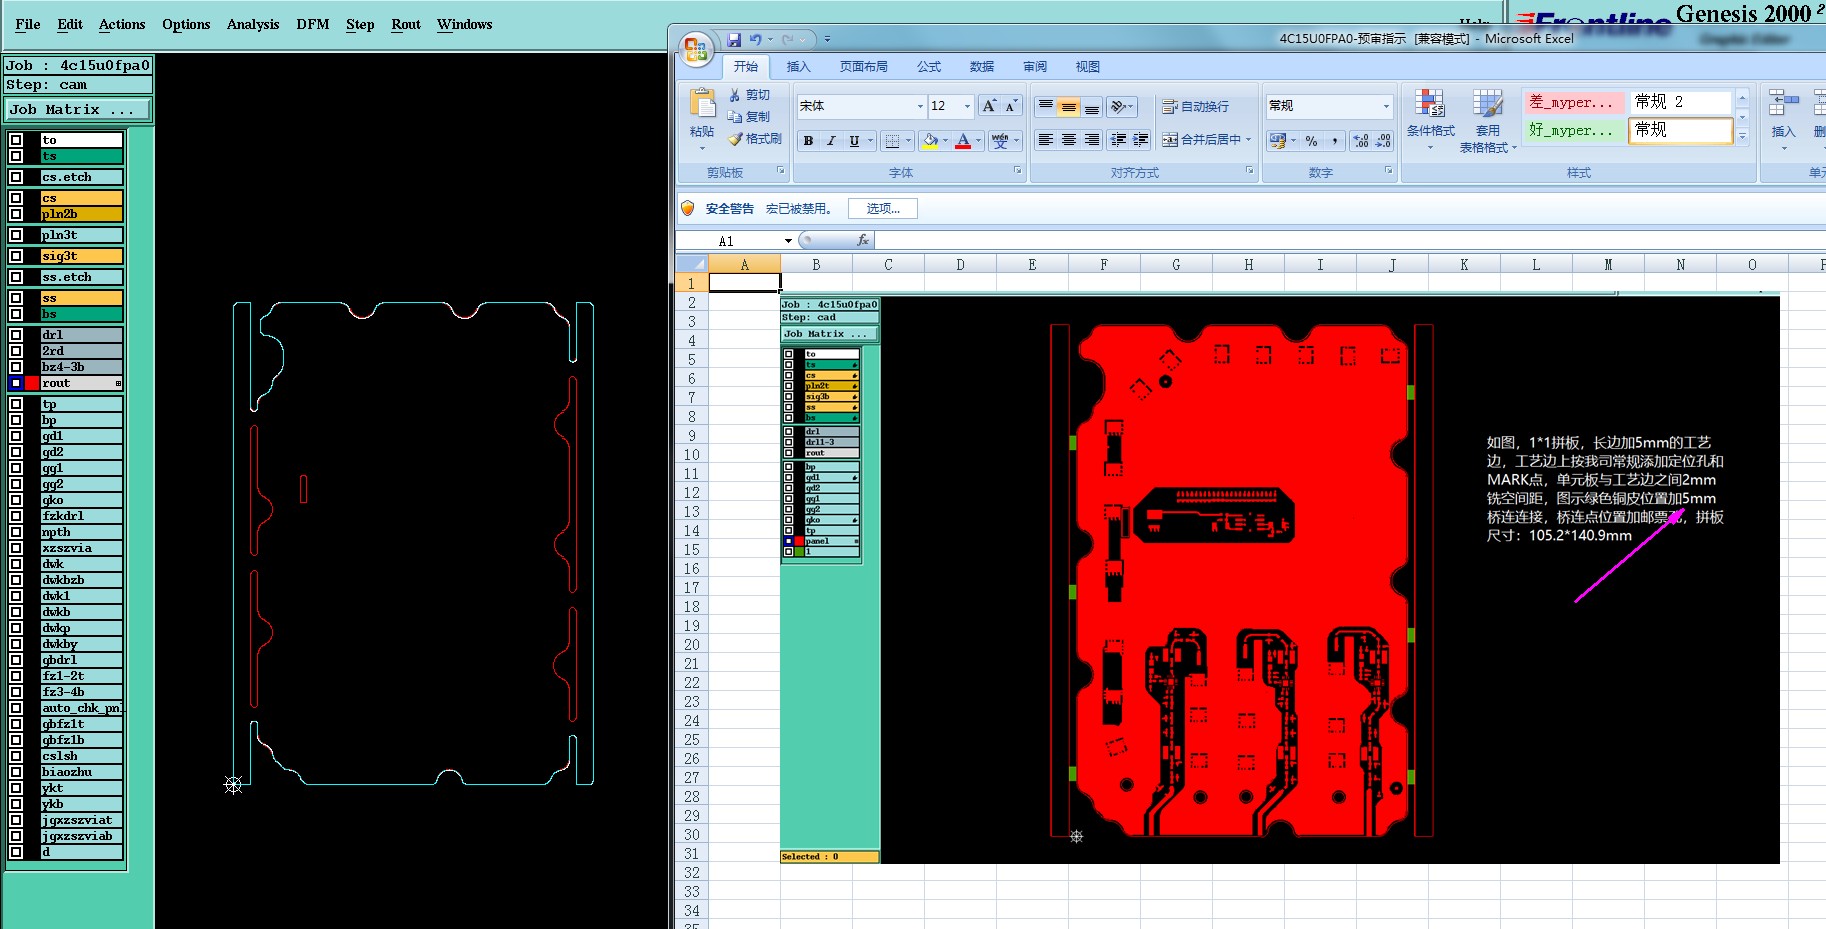Screen dimensions: 1826x929
Task: Save the workbook from Quick Access Toolbar
Action: (734, 40)
